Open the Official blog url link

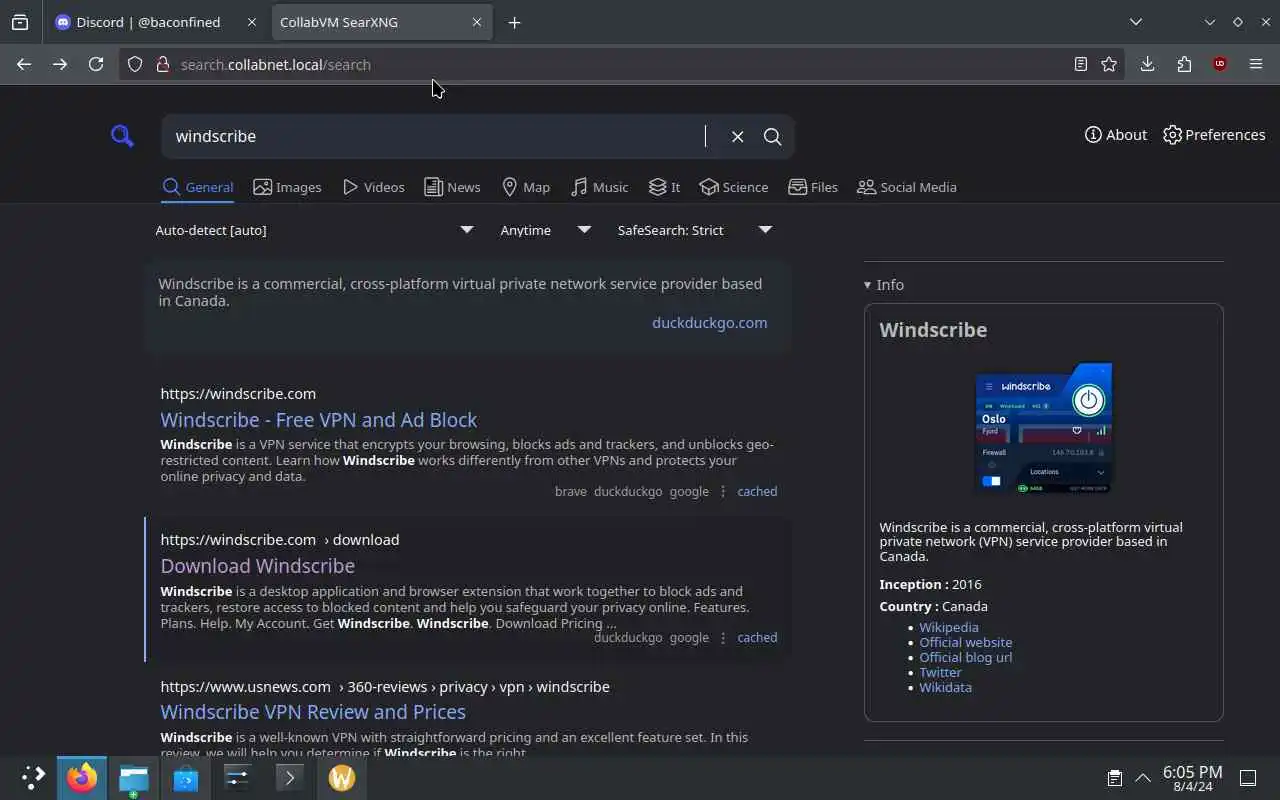coord(966,658)
